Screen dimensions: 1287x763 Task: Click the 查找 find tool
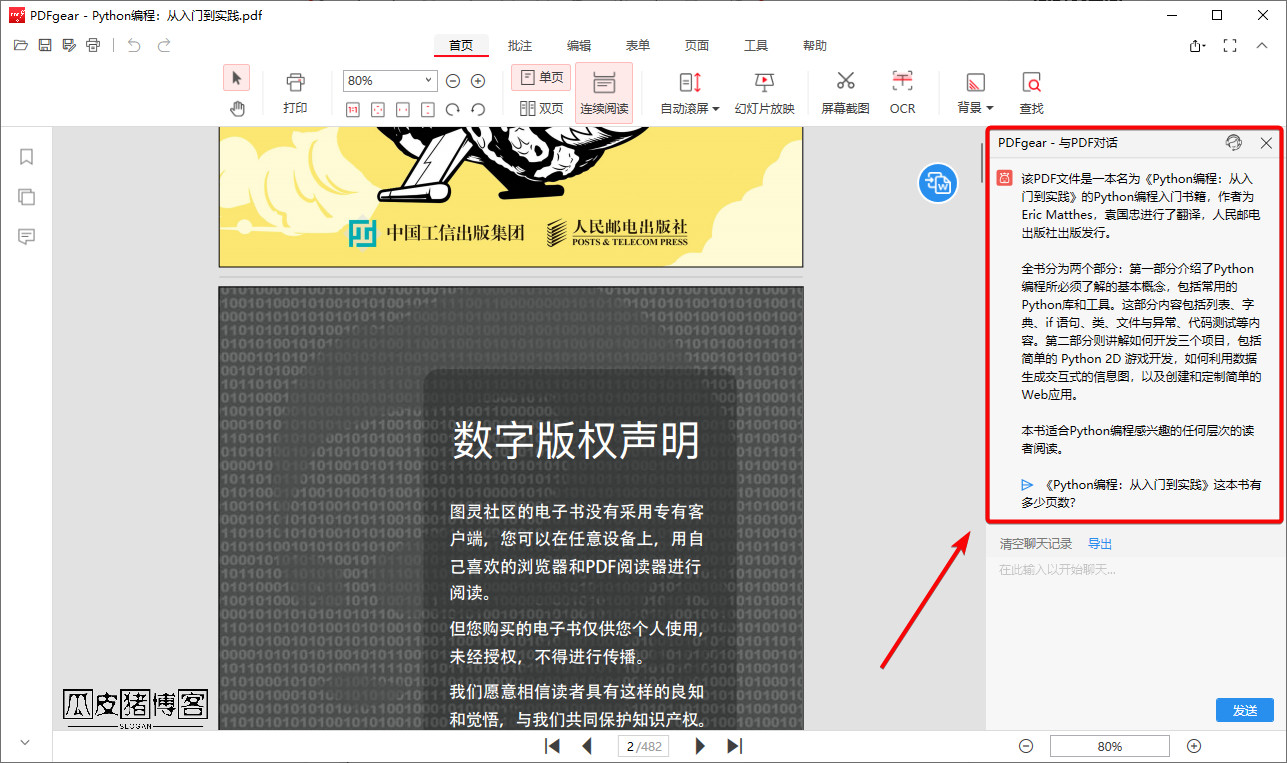pos(1031,93)
